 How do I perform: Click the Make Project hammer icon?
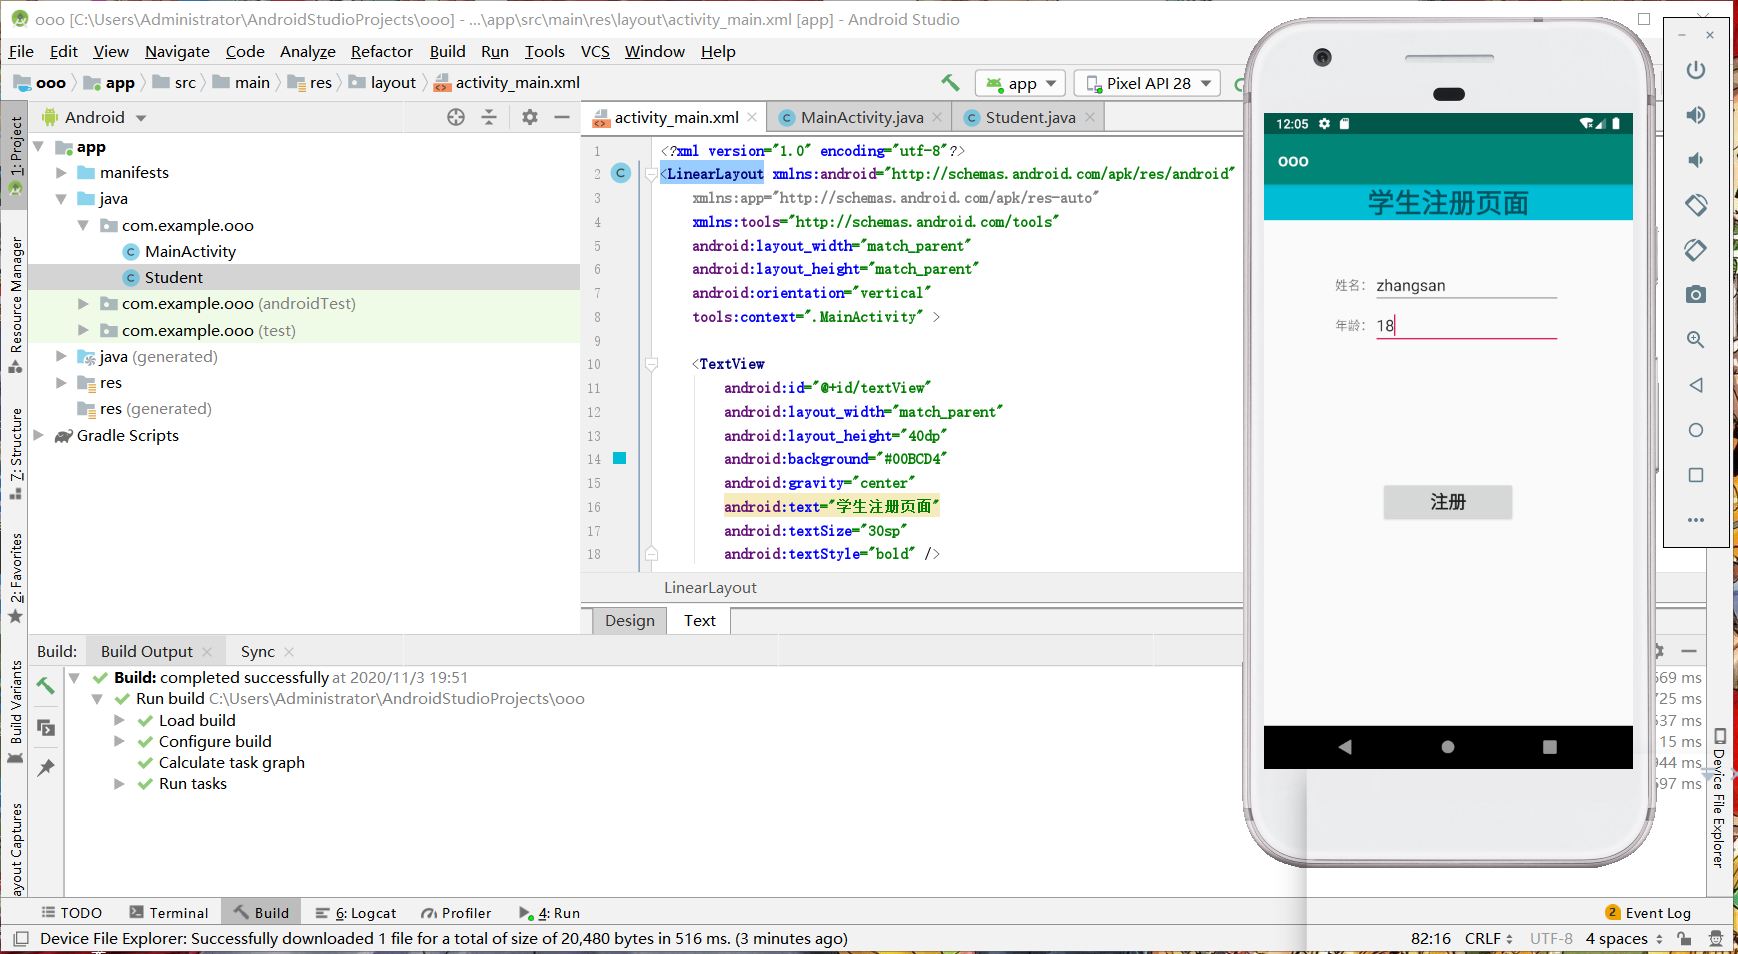point(950,83)
